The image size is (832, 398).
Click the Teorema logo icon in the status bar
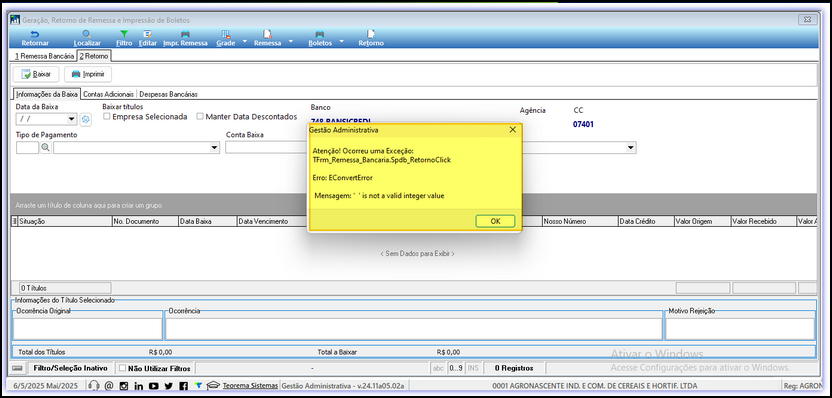pos(198,385)
